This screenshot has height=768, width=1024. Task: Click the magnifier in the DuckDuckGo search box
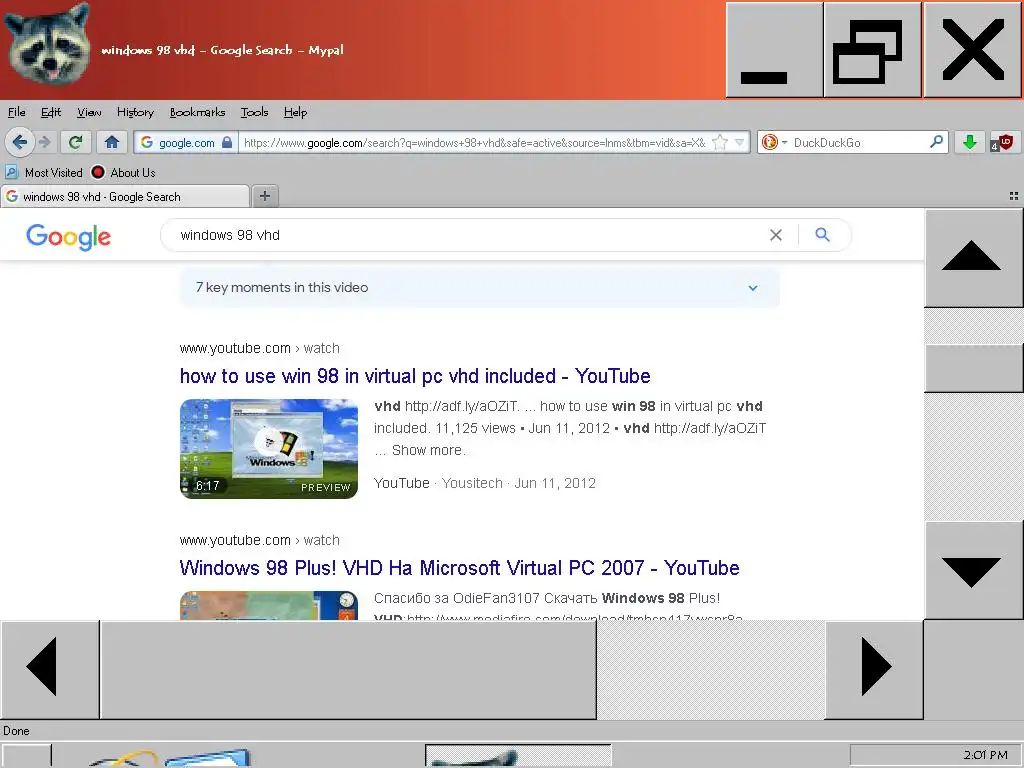coord(936,142)
